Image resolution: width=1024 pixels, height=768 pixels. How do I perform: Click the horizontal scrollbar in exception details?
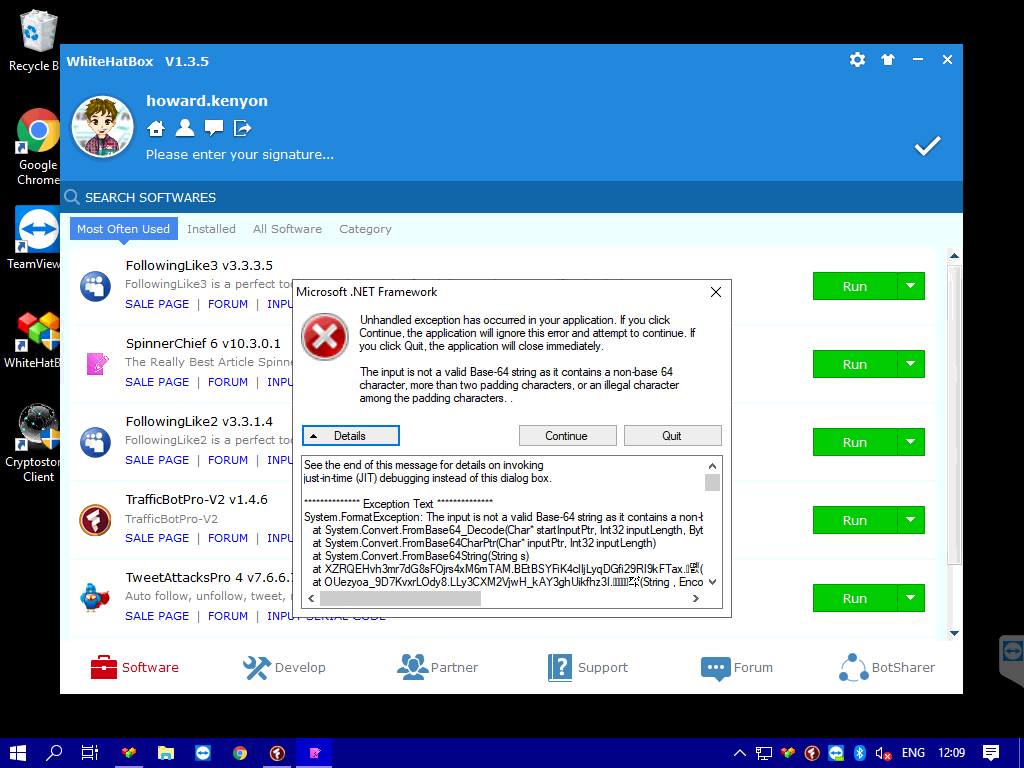pos(400,598)
